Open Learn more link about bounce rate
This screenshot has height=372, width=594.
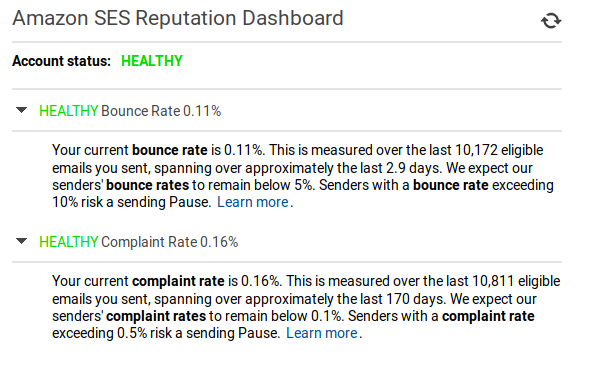(x=253, y=202)
